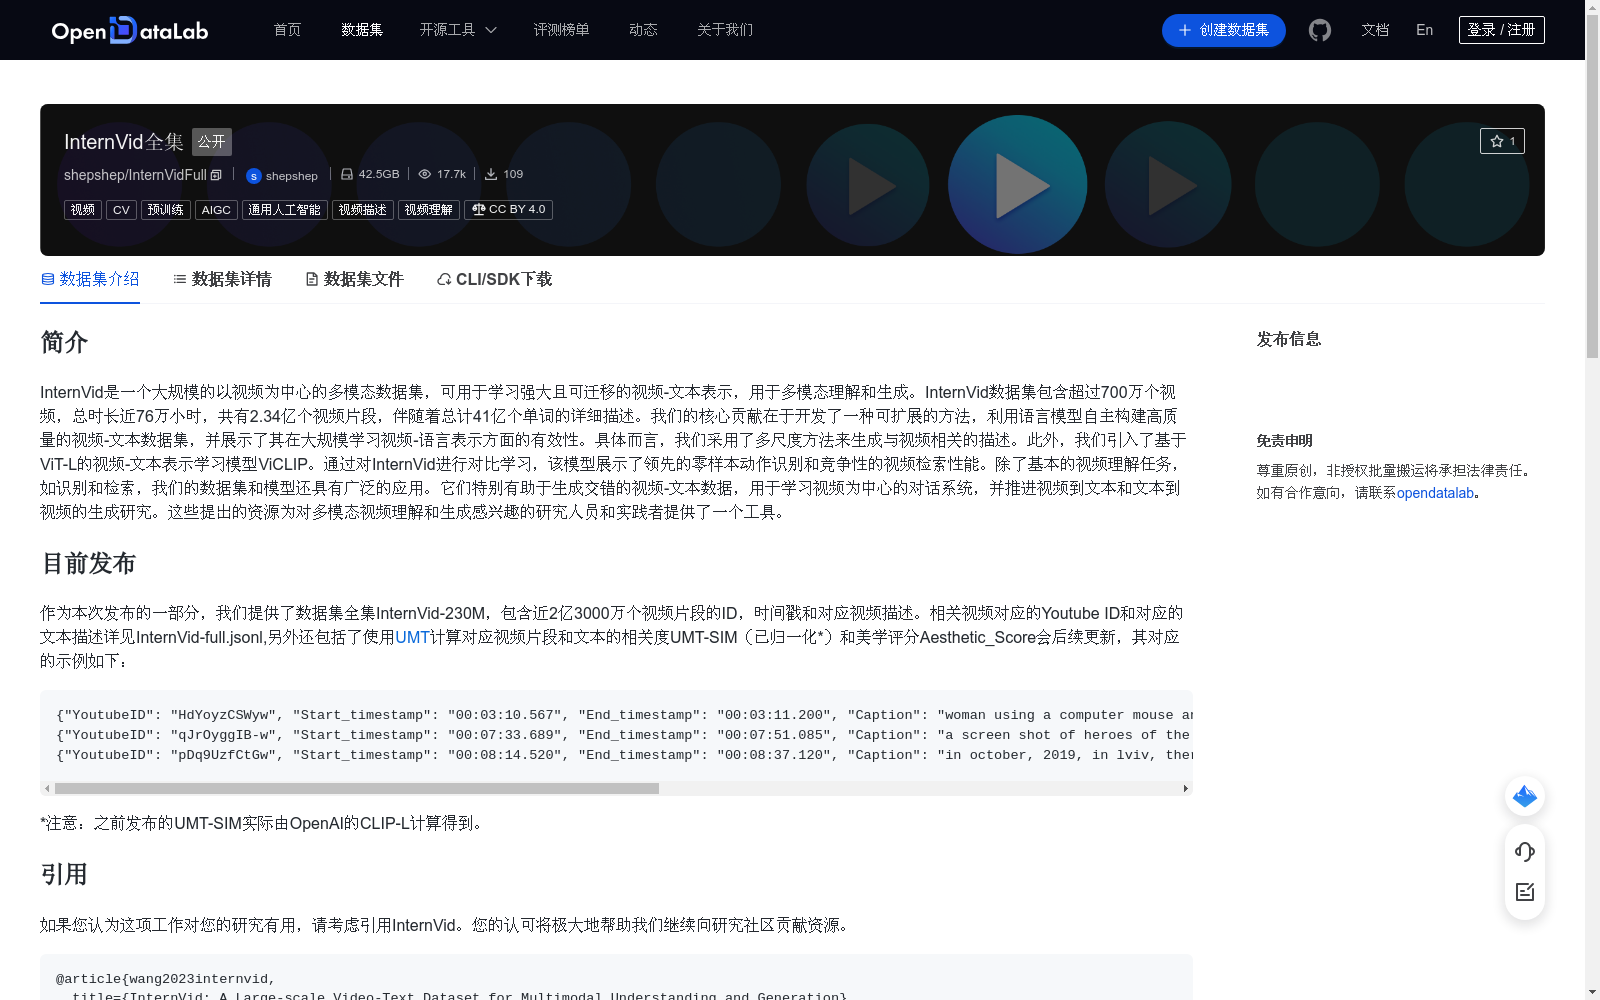Click the download count icon 109

tap(491, 174)
